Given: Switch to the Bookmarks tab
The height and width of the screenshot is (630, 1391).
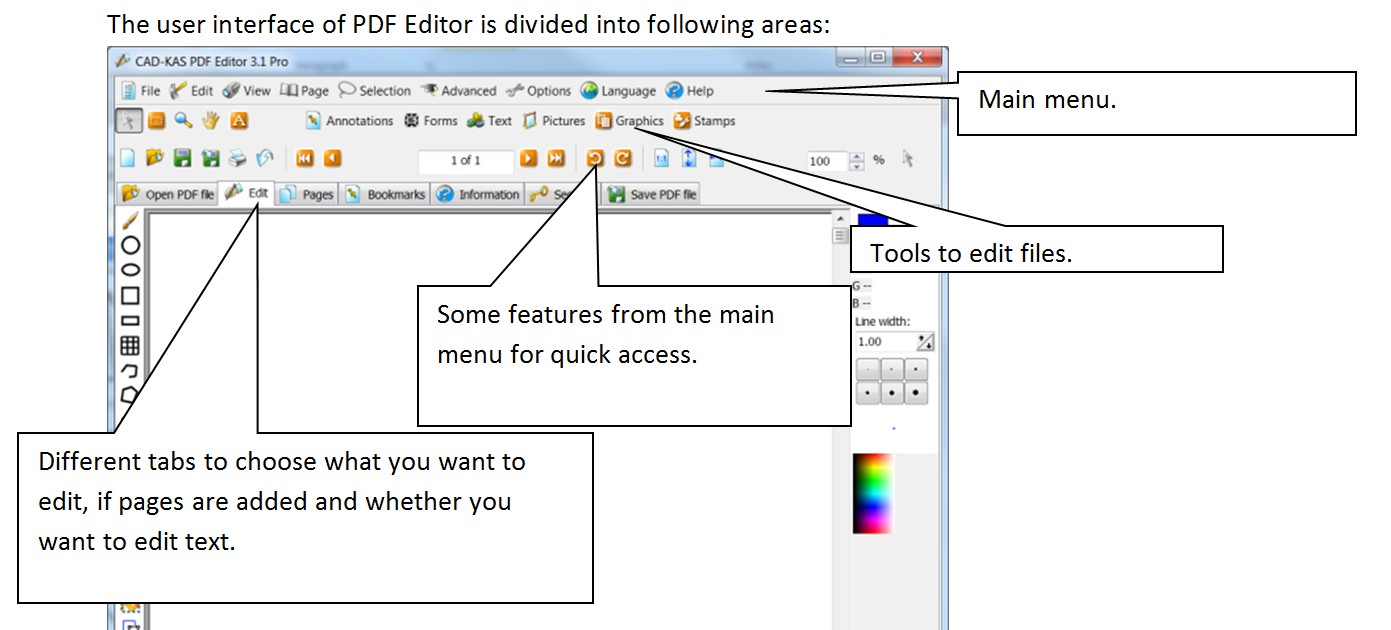Looking at the screenshot, I should (x=386, y=195).
